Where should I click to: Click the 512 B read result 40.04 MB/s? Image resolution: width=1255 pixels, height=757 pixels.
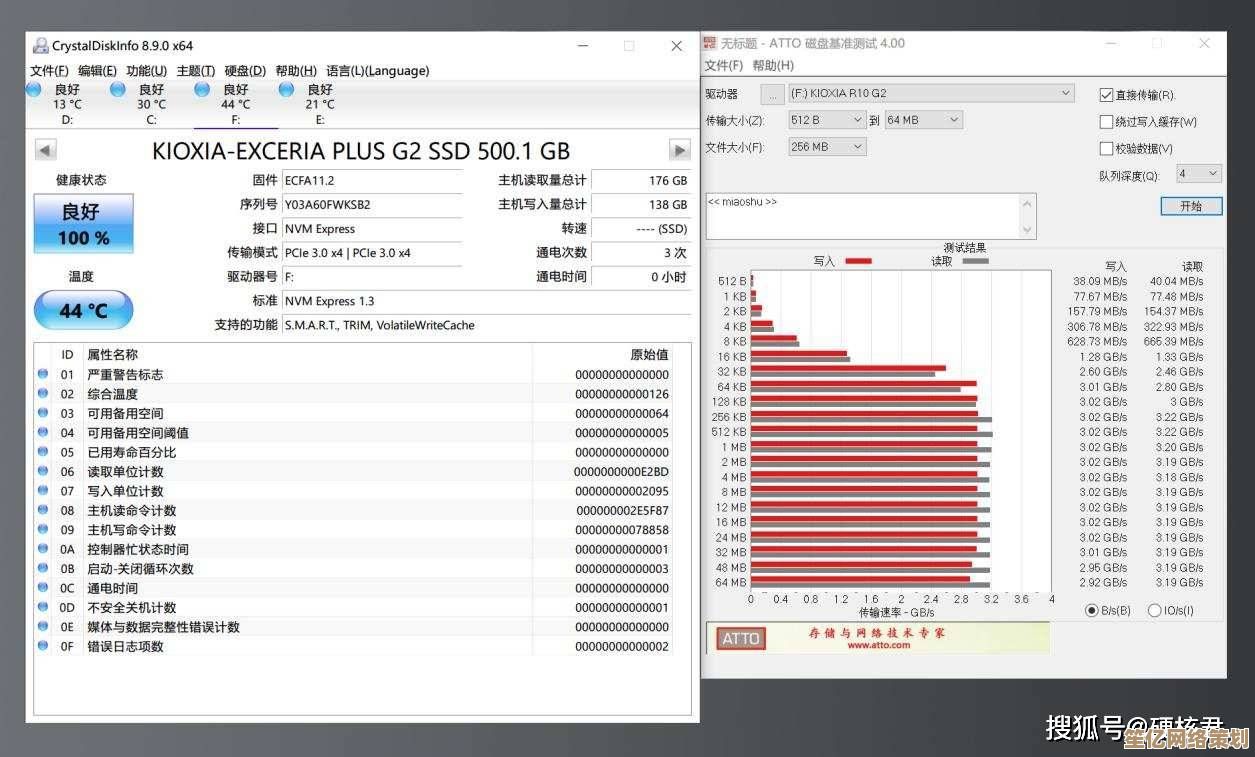click(1176, 282)
